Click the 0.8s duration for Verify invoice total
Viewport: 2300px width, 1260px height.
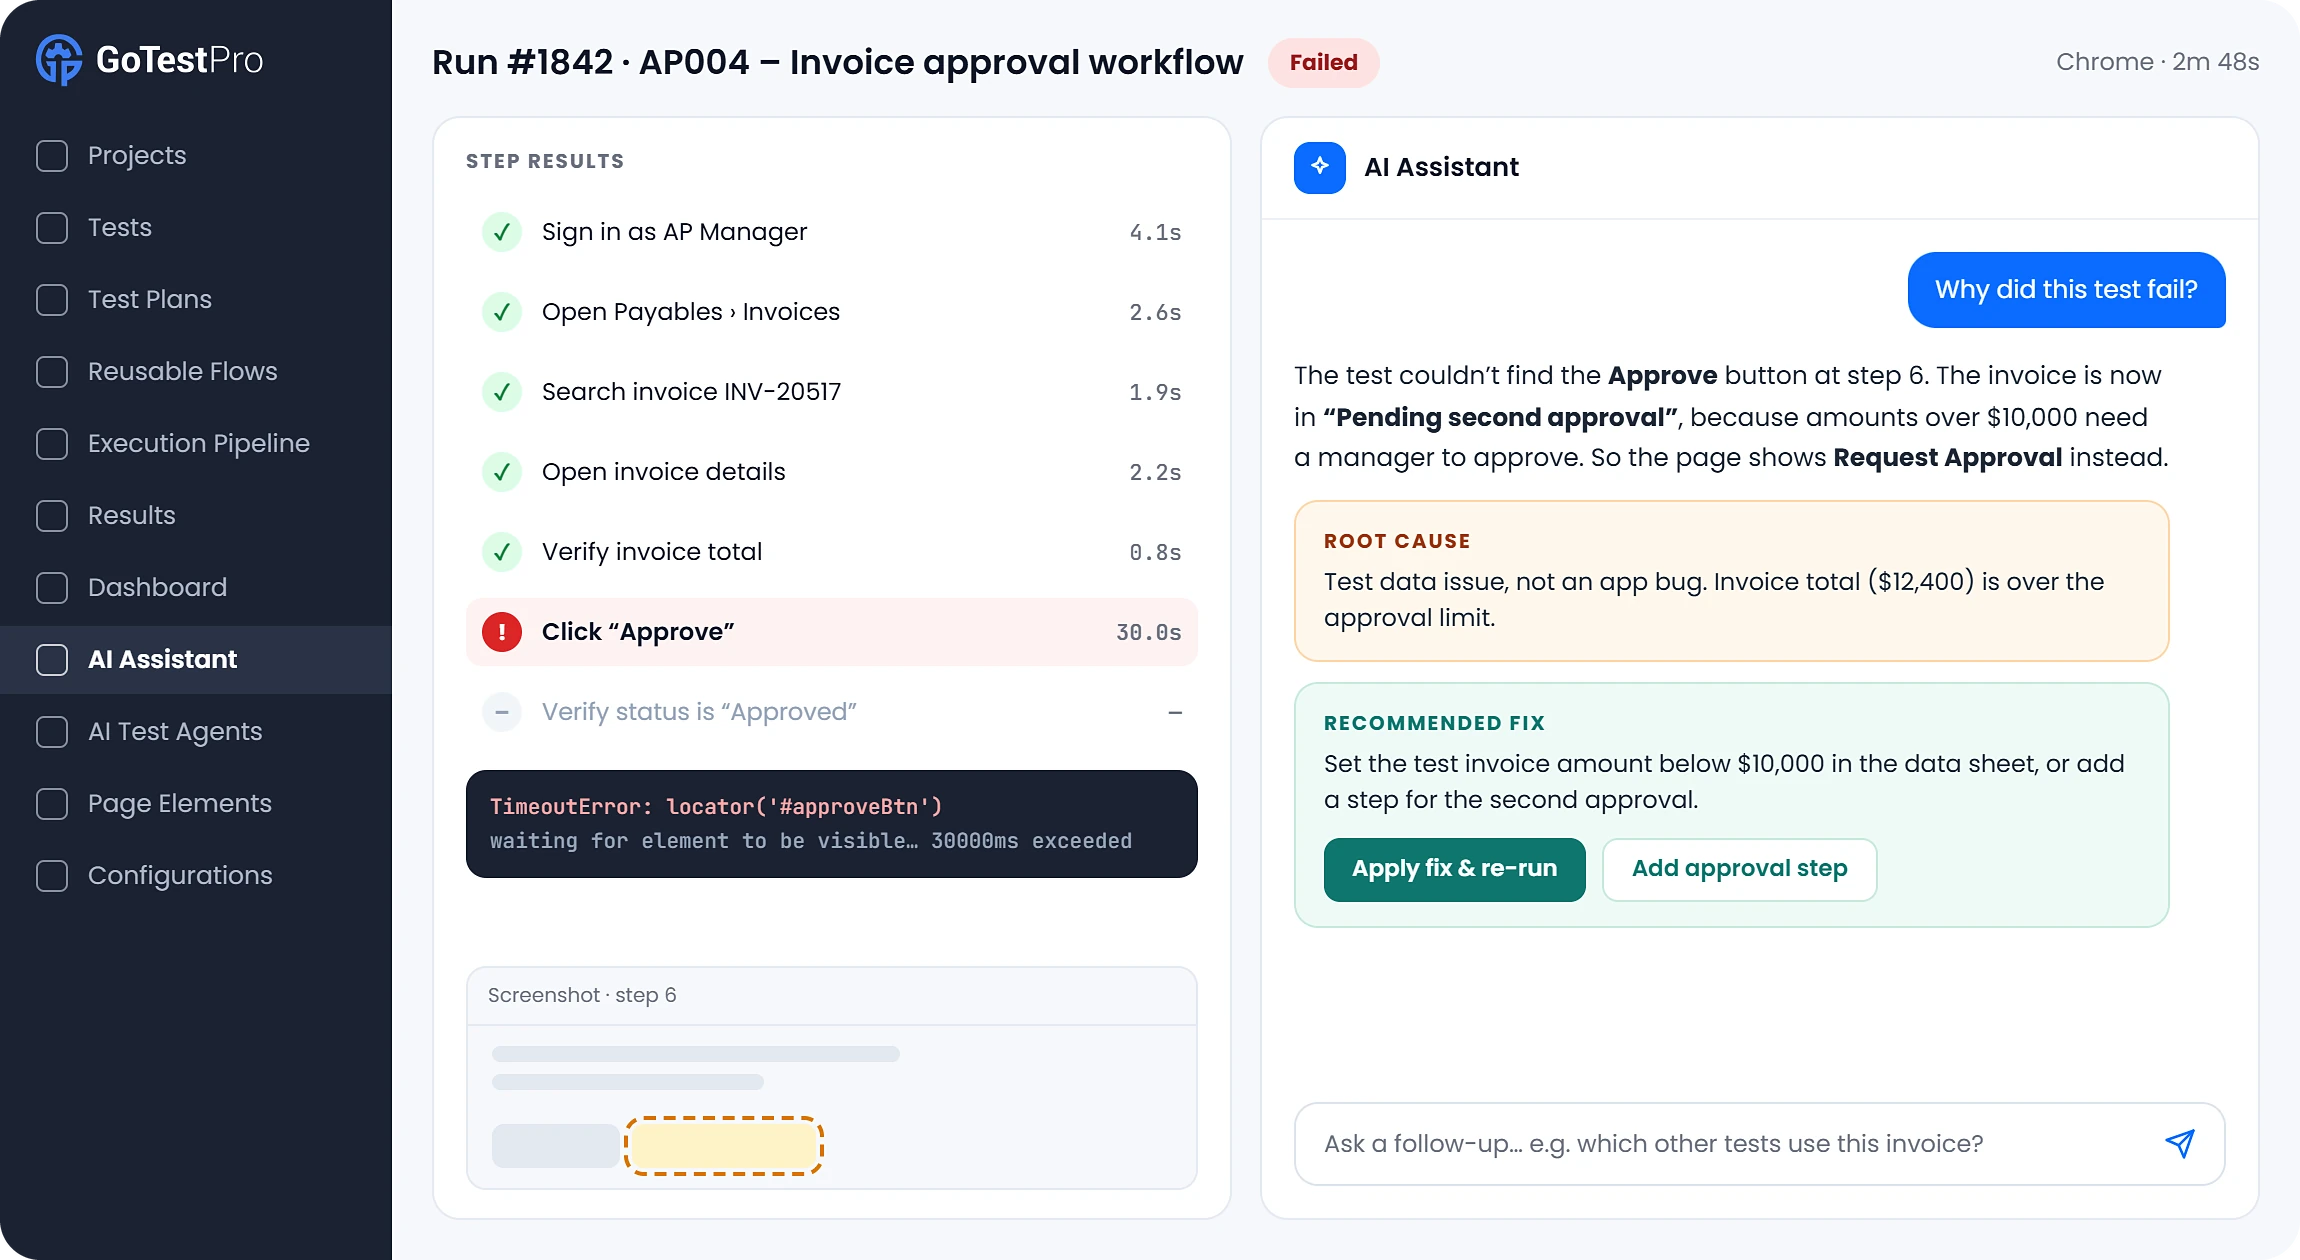coord(1155,552)
